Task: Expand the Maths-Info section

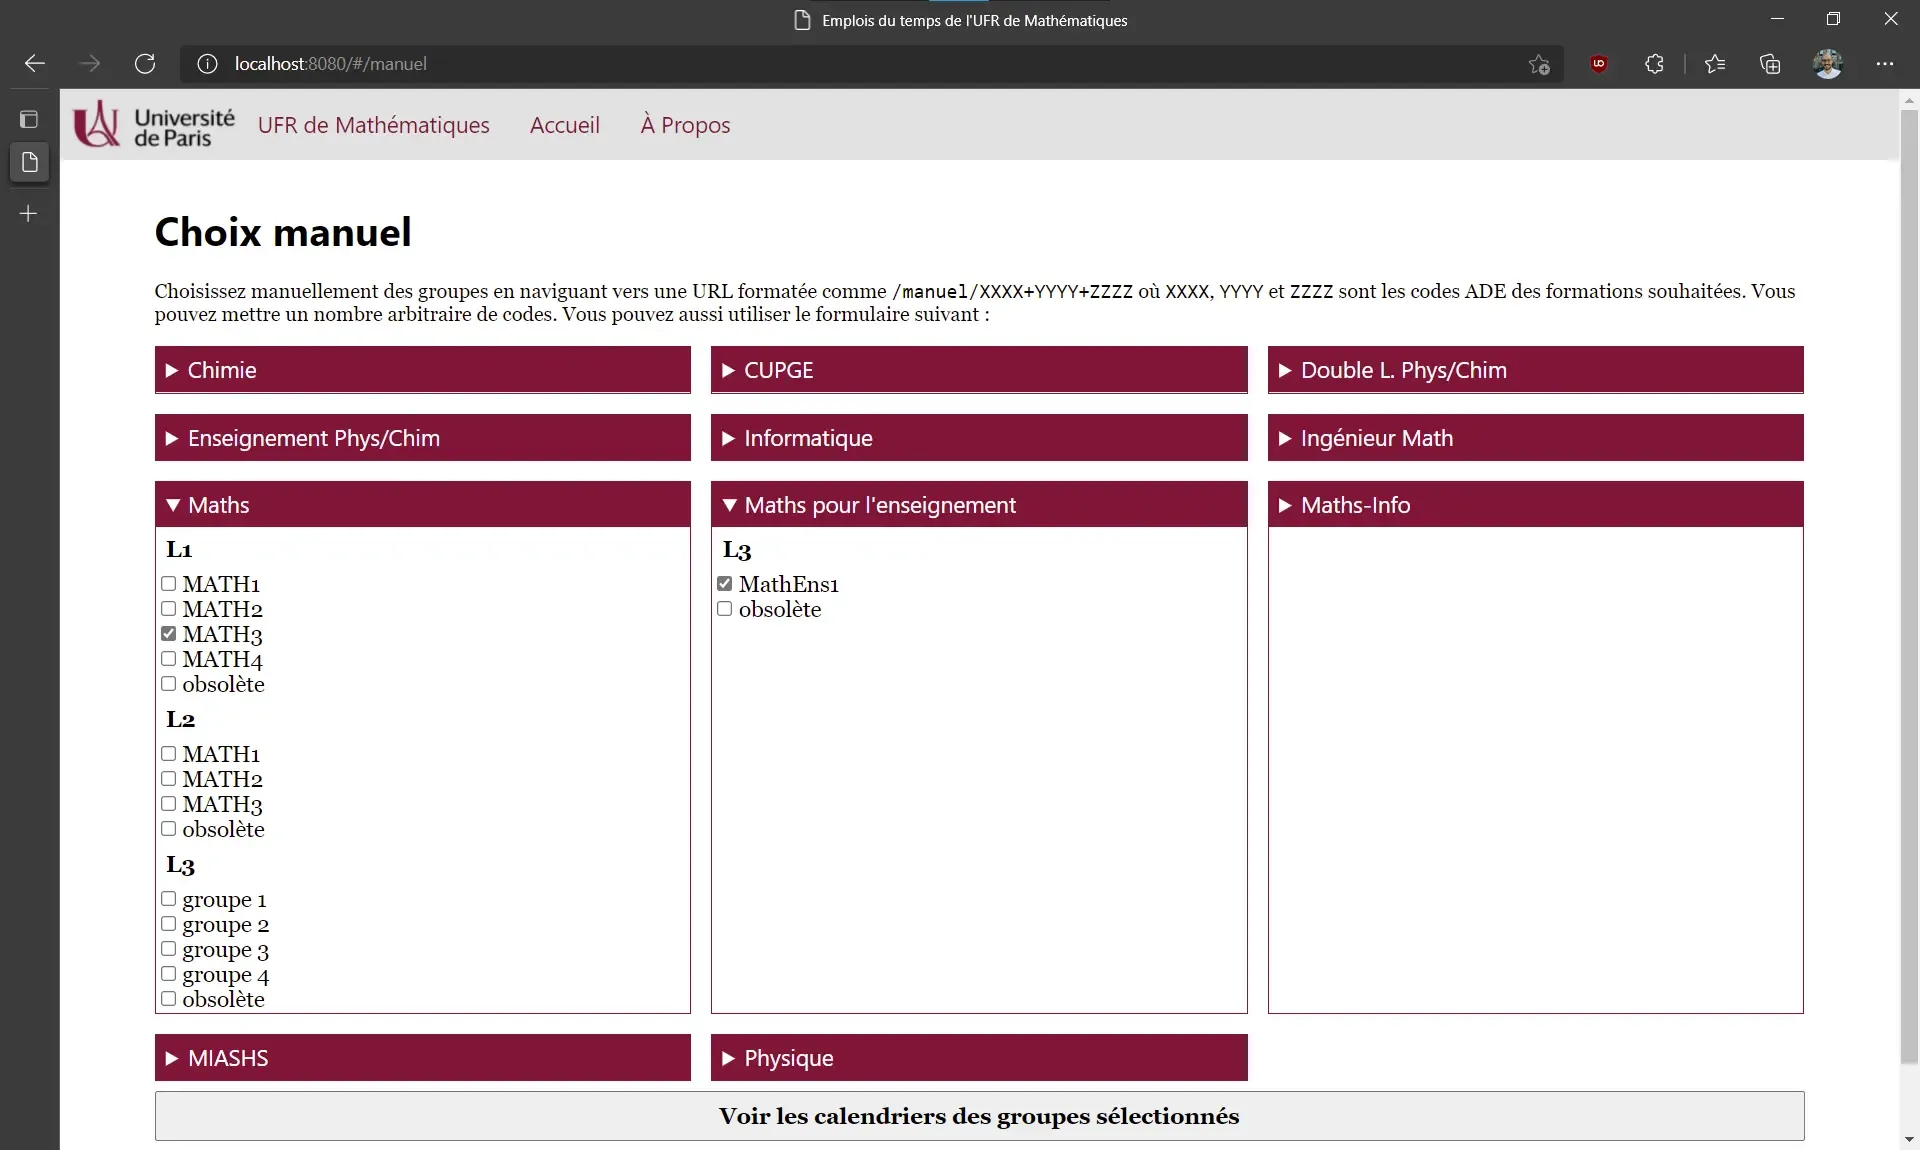Action: 1535,504
